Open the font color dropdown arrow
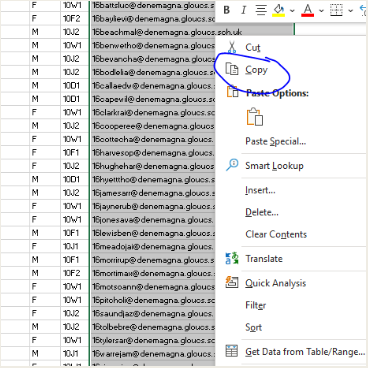The width and height of the screenshot is (368, 368). [x=321, y=11]
